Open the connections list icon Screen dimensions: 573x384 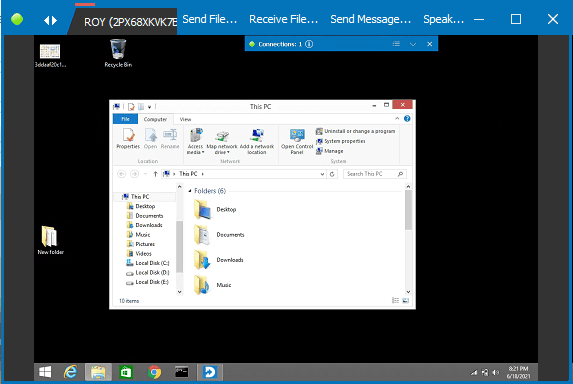click(396, 44)
